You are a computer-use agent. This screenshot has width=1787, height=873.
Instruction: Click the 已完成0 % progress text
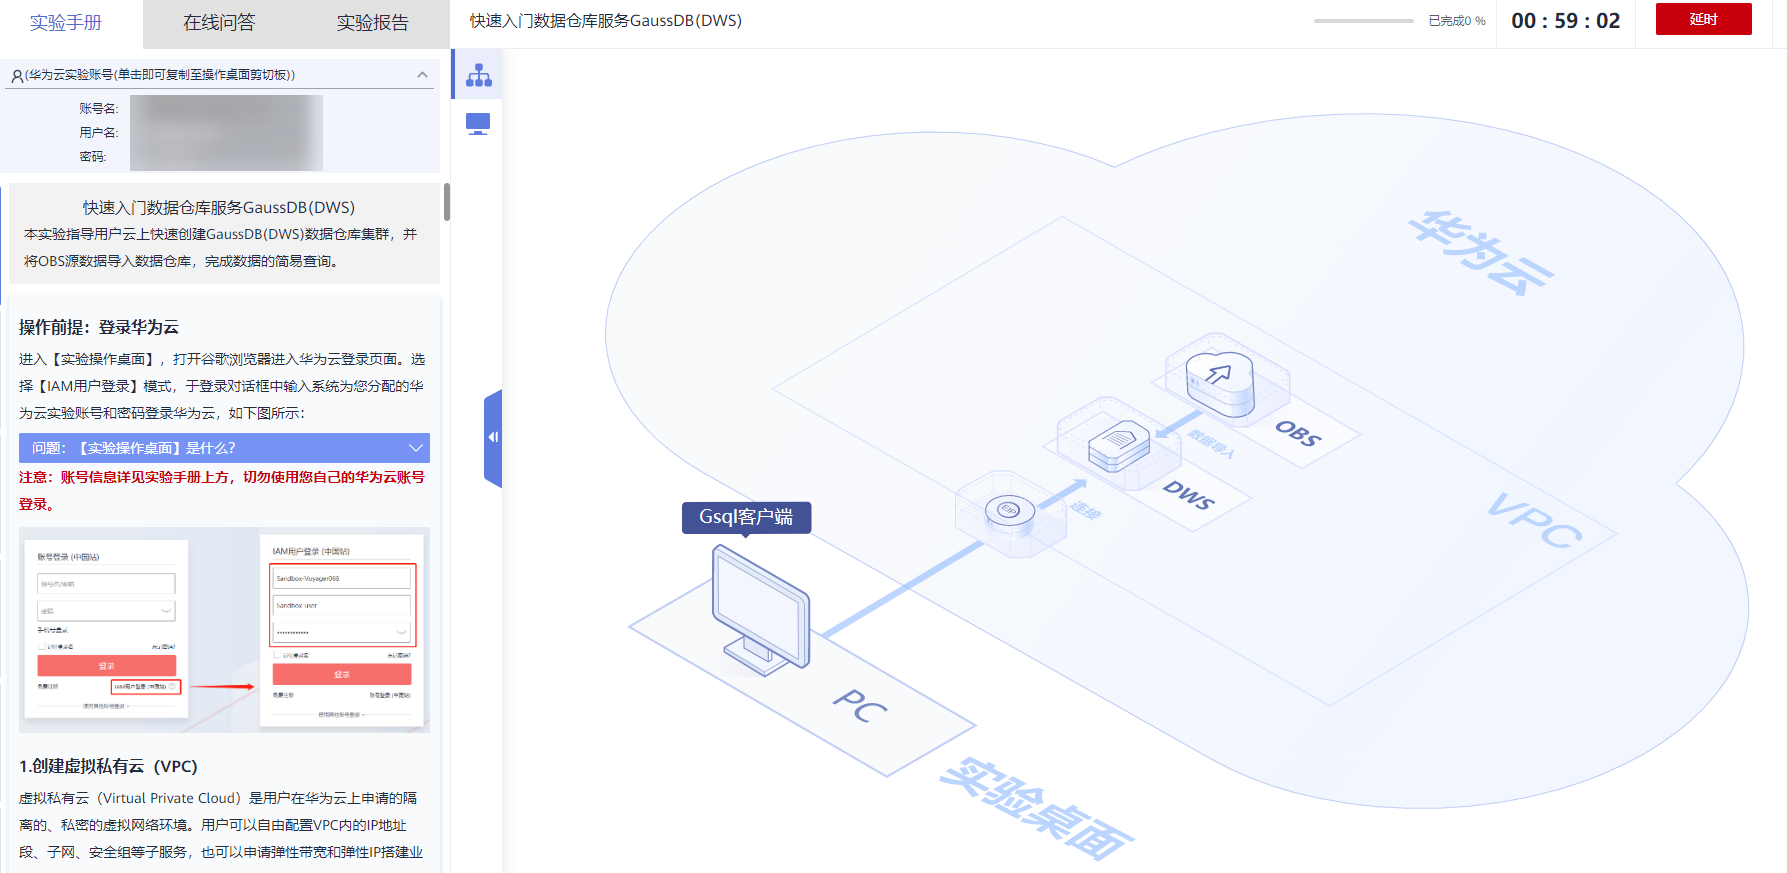pyautogui.click(x=1457, y=21)
